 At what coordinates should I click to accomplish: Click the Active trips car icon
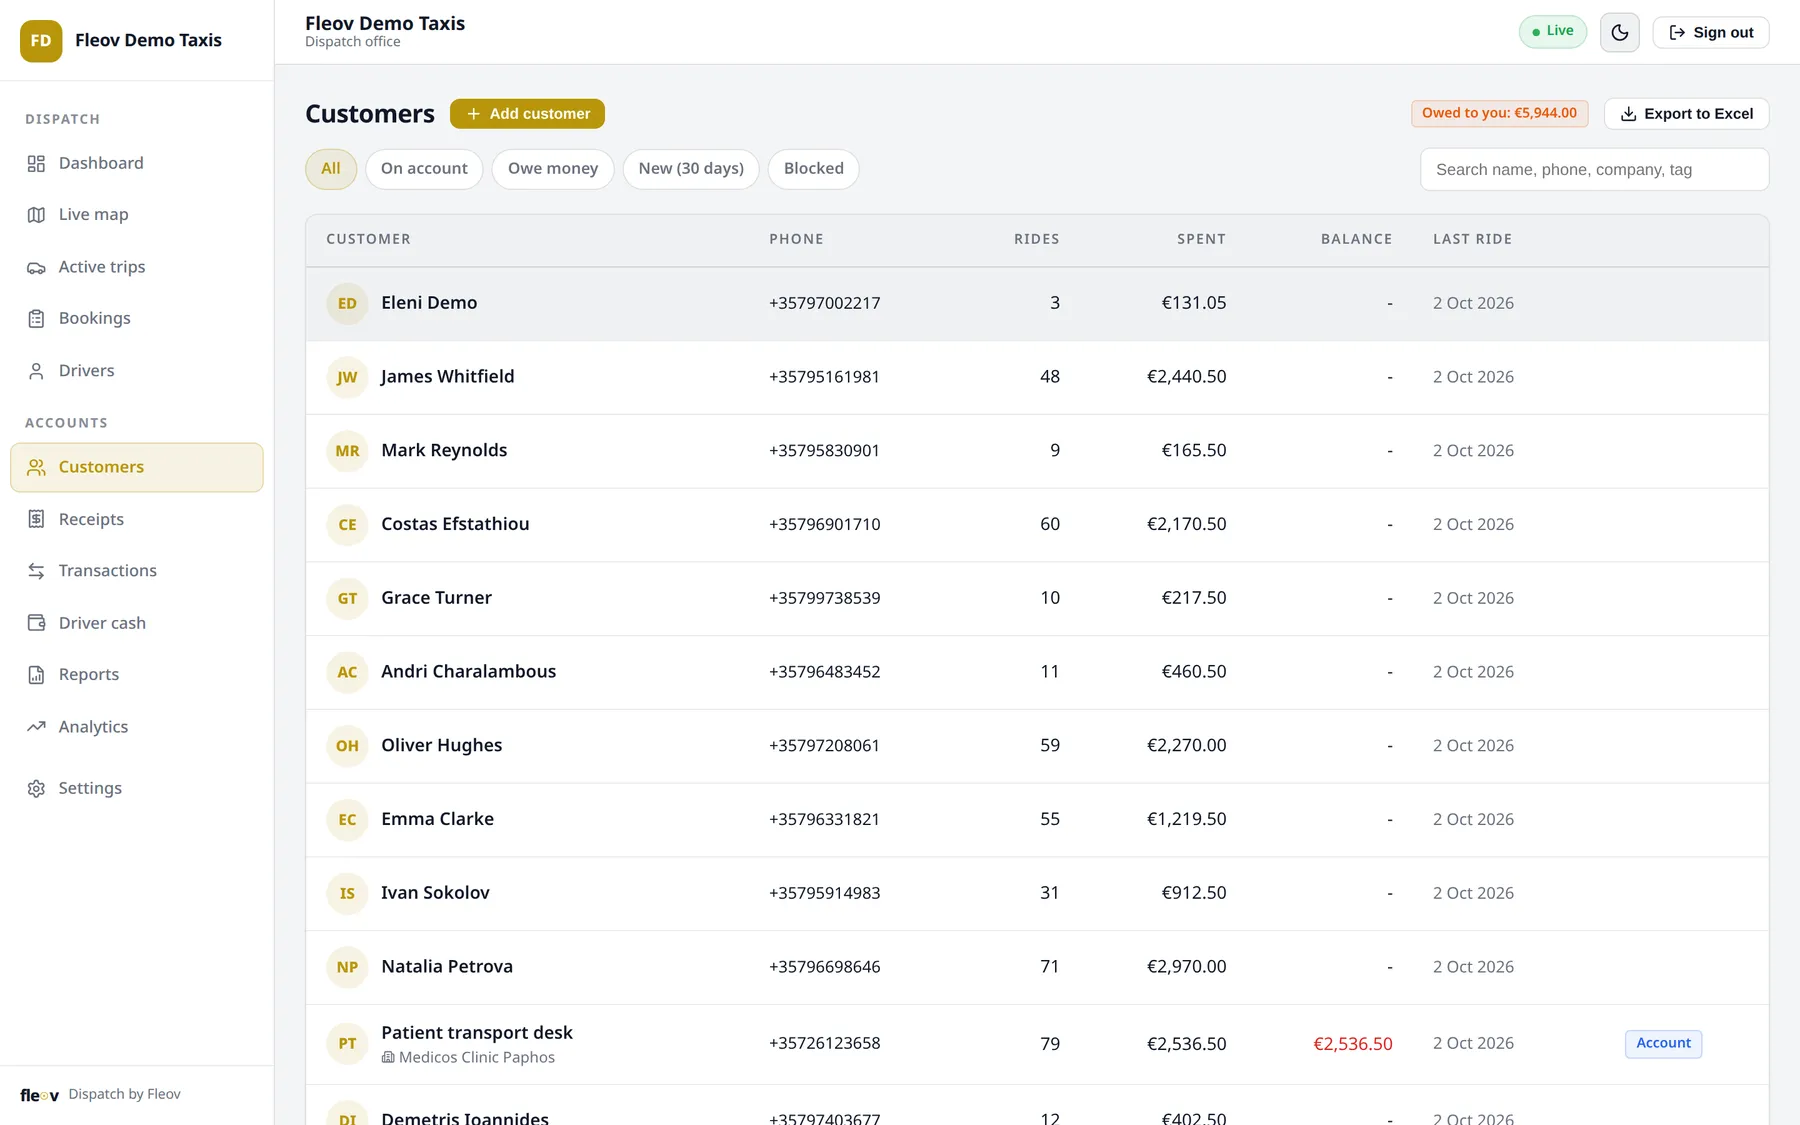36,267
